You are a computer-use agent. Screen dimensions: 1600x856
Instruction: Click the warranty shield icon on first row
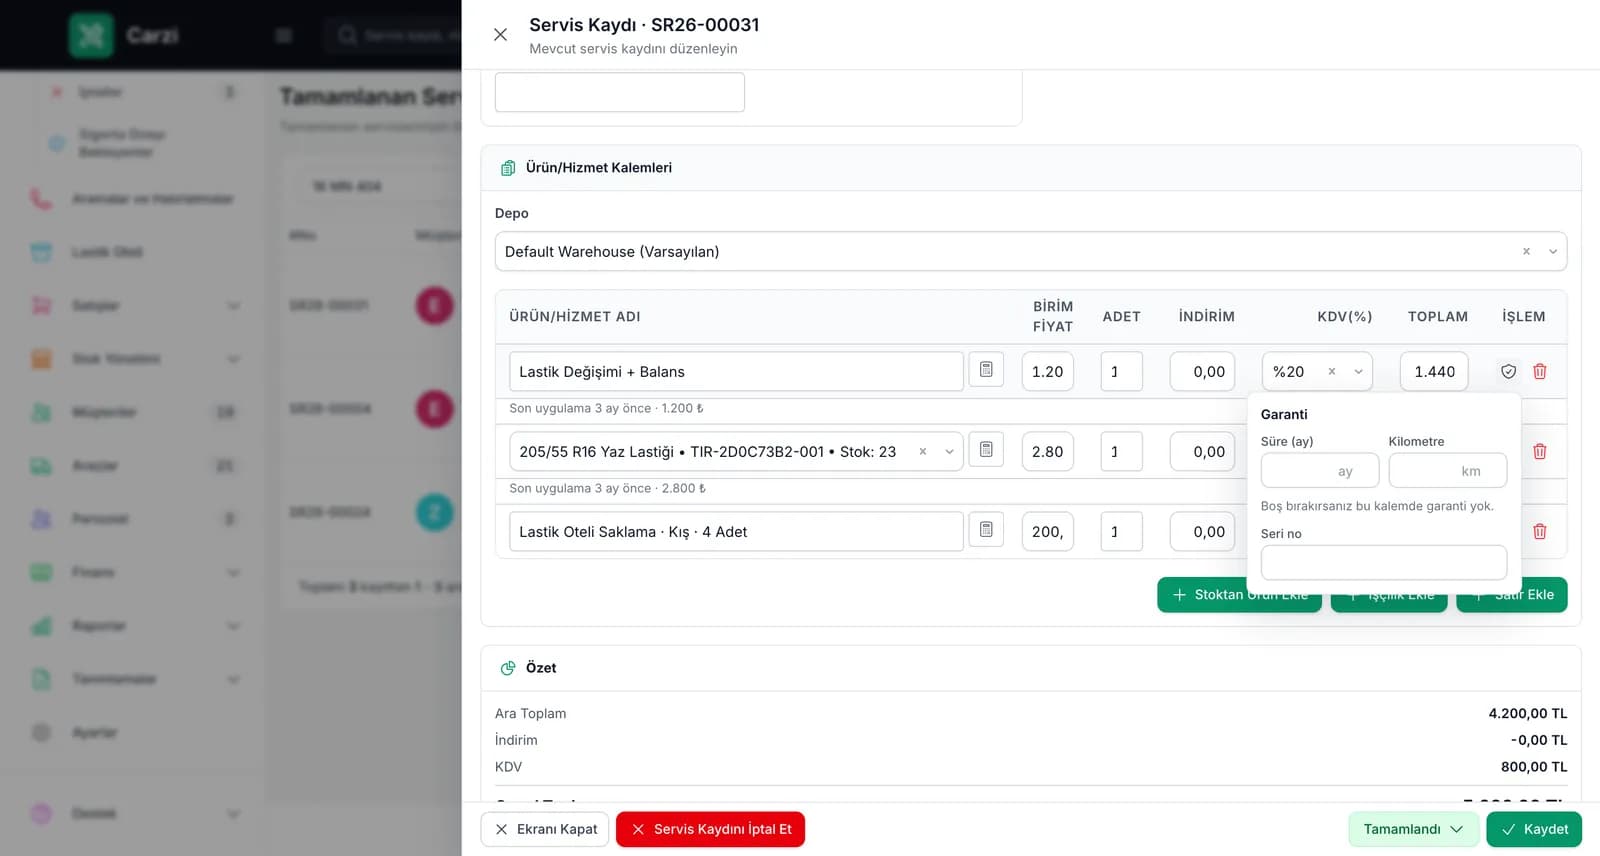point(1508,371)
